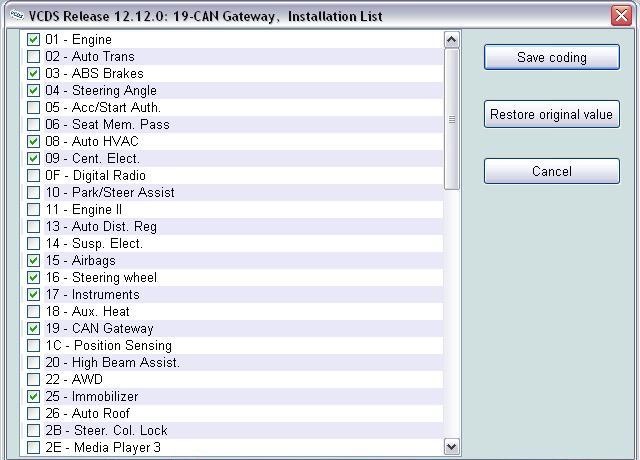This screenshot has height=460, width=640.
Task: Uncheck the 01 - Engine checkbox
Action: [33, 40]
